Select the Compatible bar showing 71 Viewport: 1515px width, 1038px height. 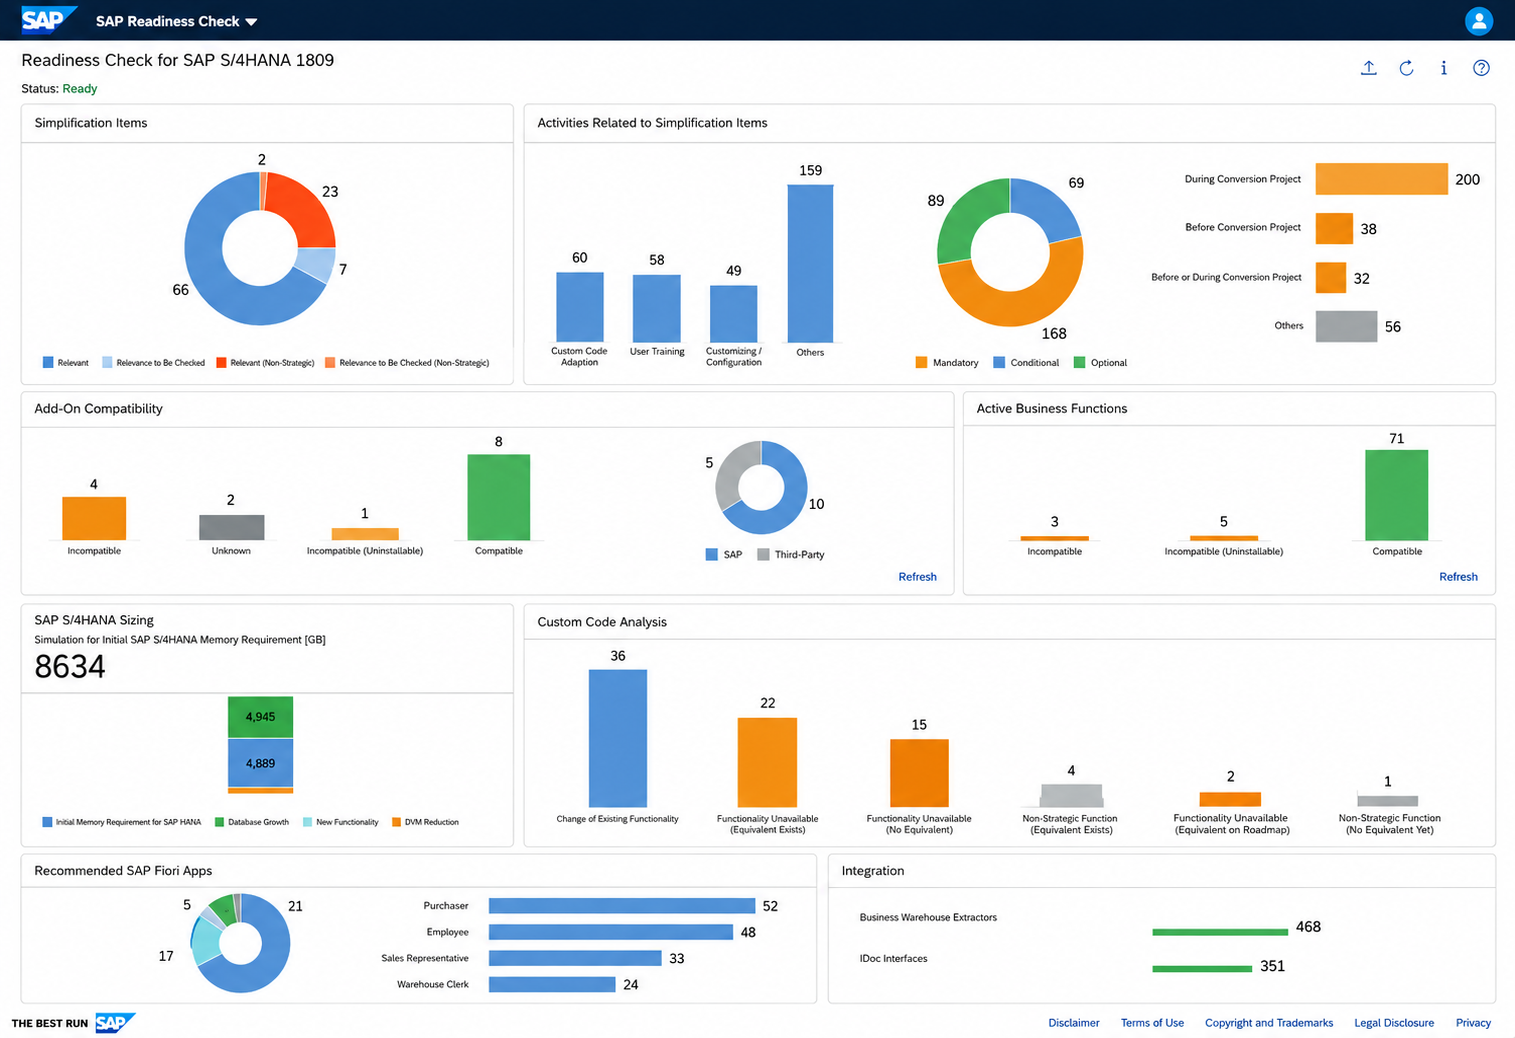[1396, 495]
